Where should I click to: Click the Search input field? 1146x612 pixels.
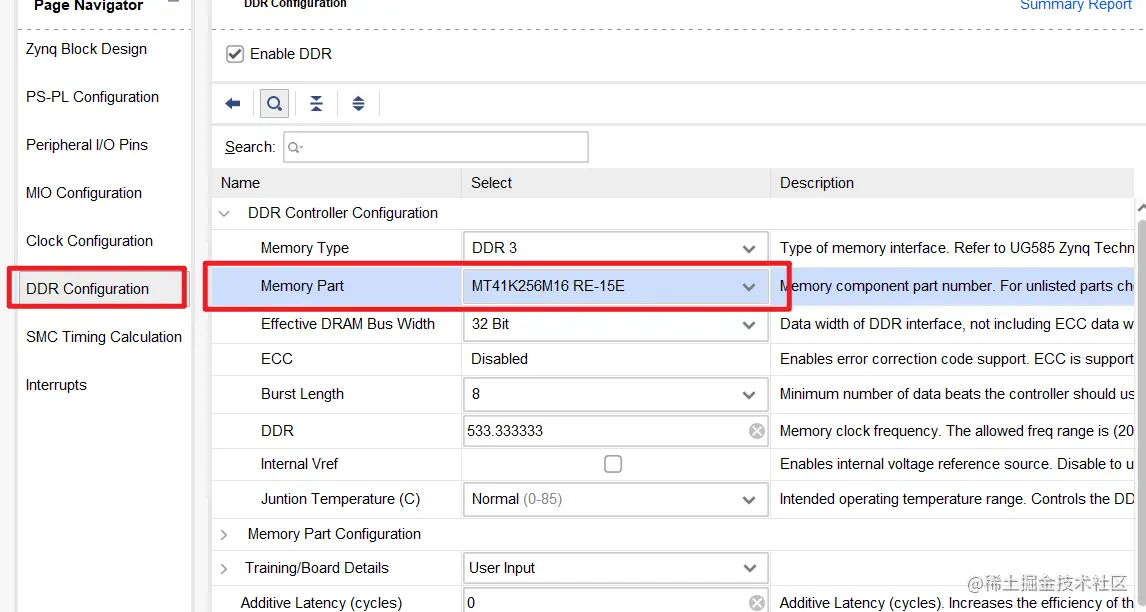(x=436, y=147)
